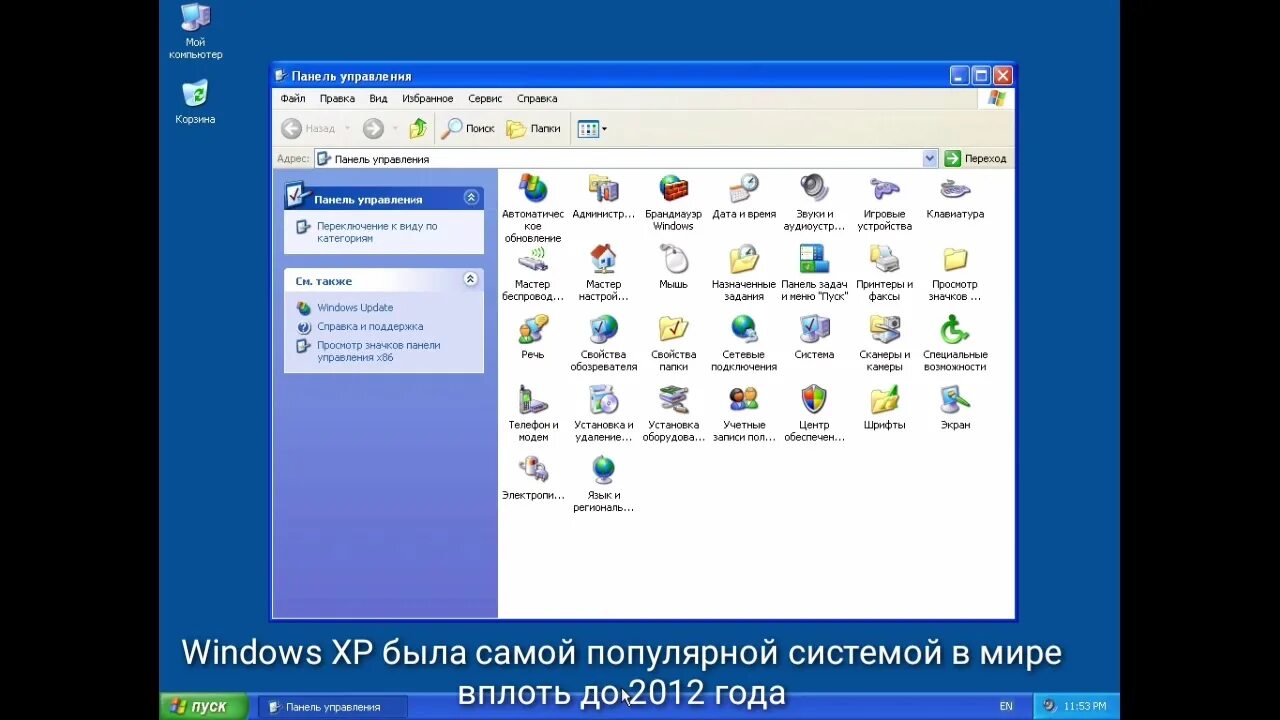Open the Сервис menu
The image size is (1280, 720).
(x=485, y=99)
